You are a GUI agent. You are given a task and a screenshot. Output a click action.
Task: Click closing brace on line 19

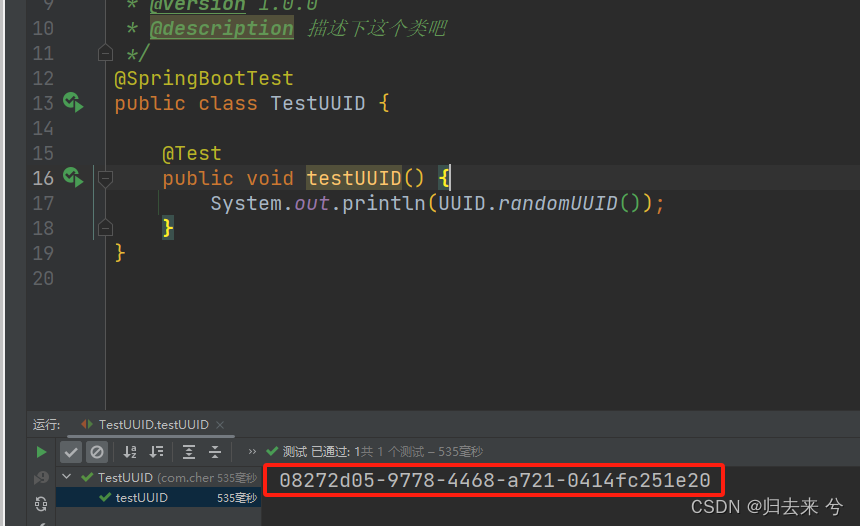[x=120, y=253]
